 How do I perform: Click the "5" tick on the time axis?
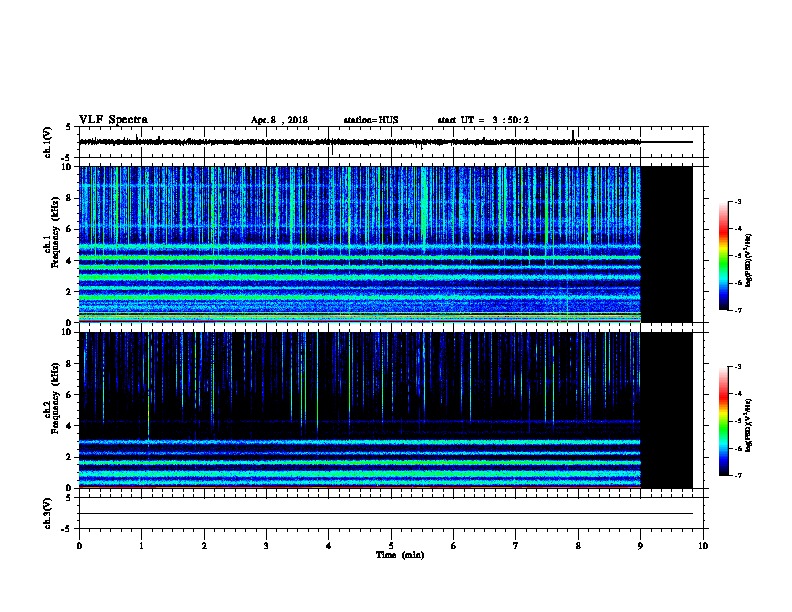pyautogui.click(x=391, y=546)
